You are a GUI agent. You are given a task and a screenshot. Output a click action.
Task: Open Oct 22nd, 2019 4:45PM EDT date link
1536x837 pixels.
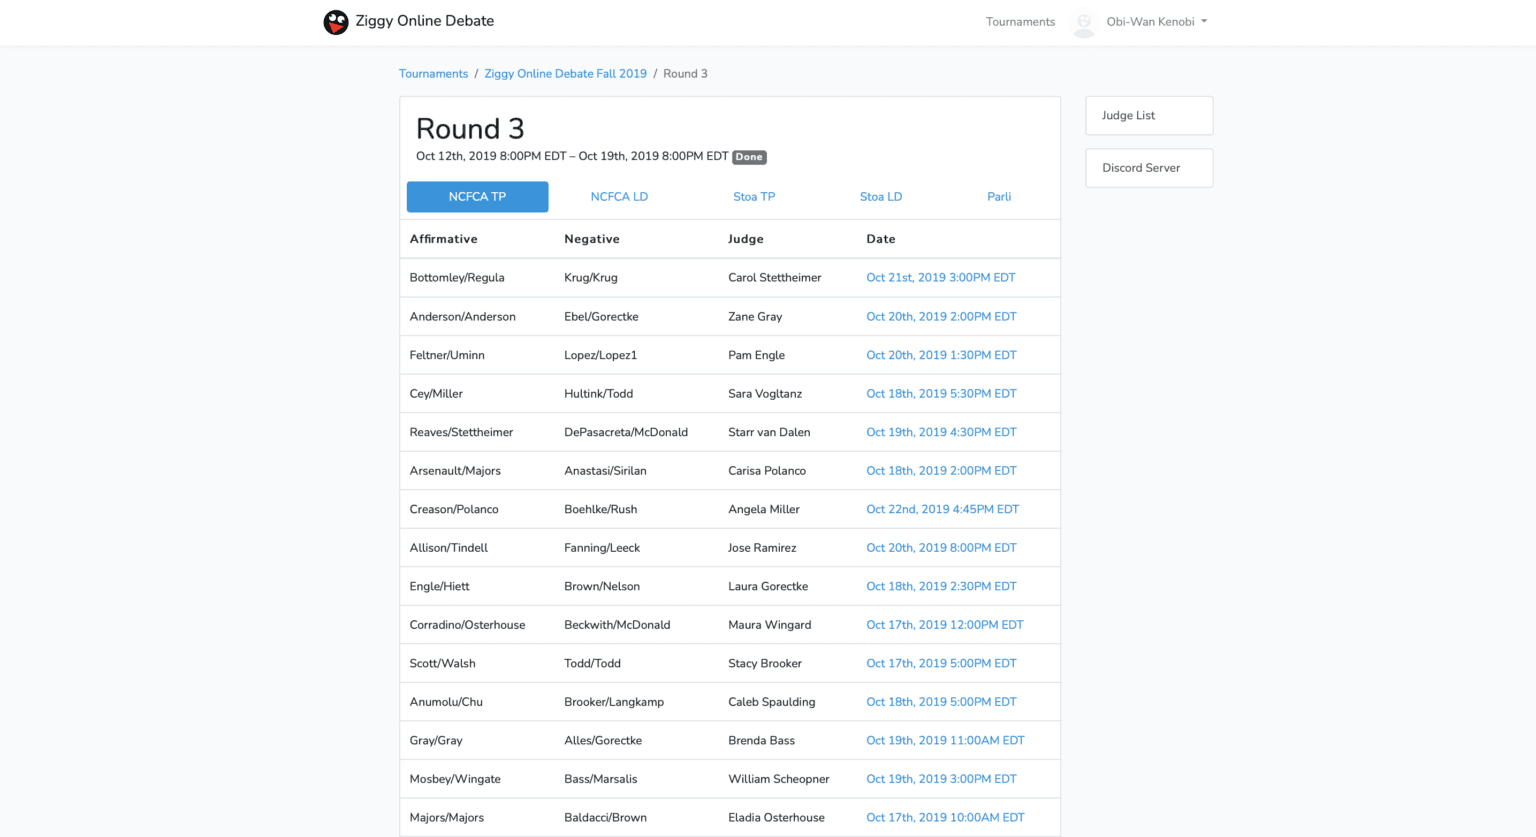942,509
